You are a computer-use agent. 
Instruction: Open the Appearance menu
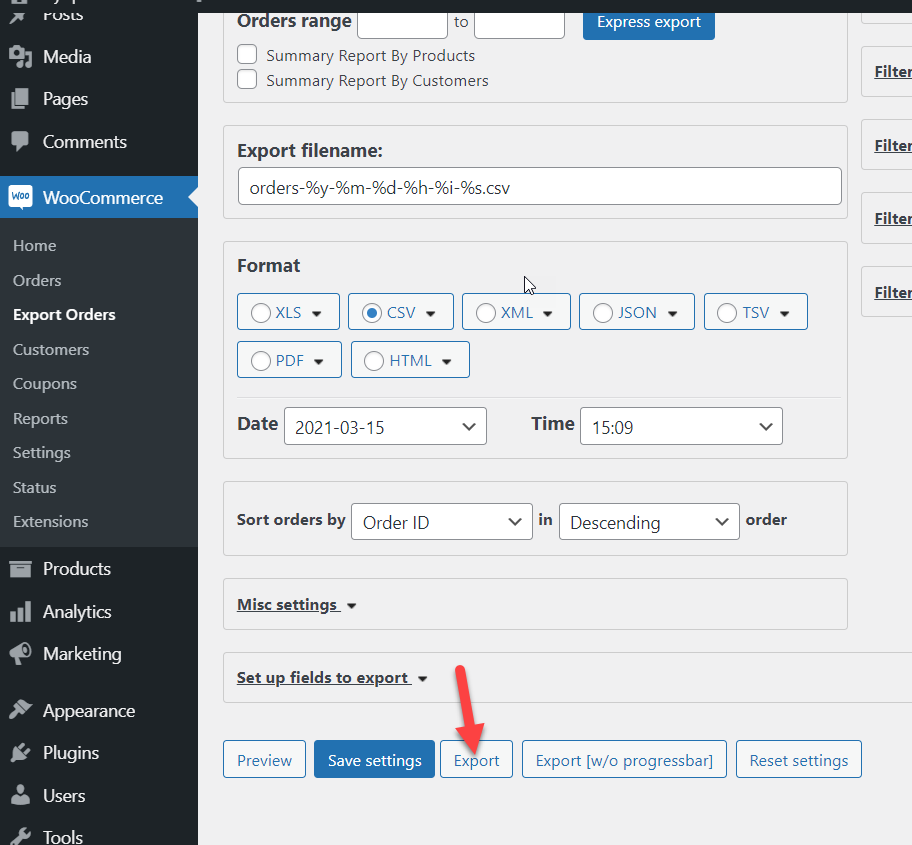[x=88, y=711]
